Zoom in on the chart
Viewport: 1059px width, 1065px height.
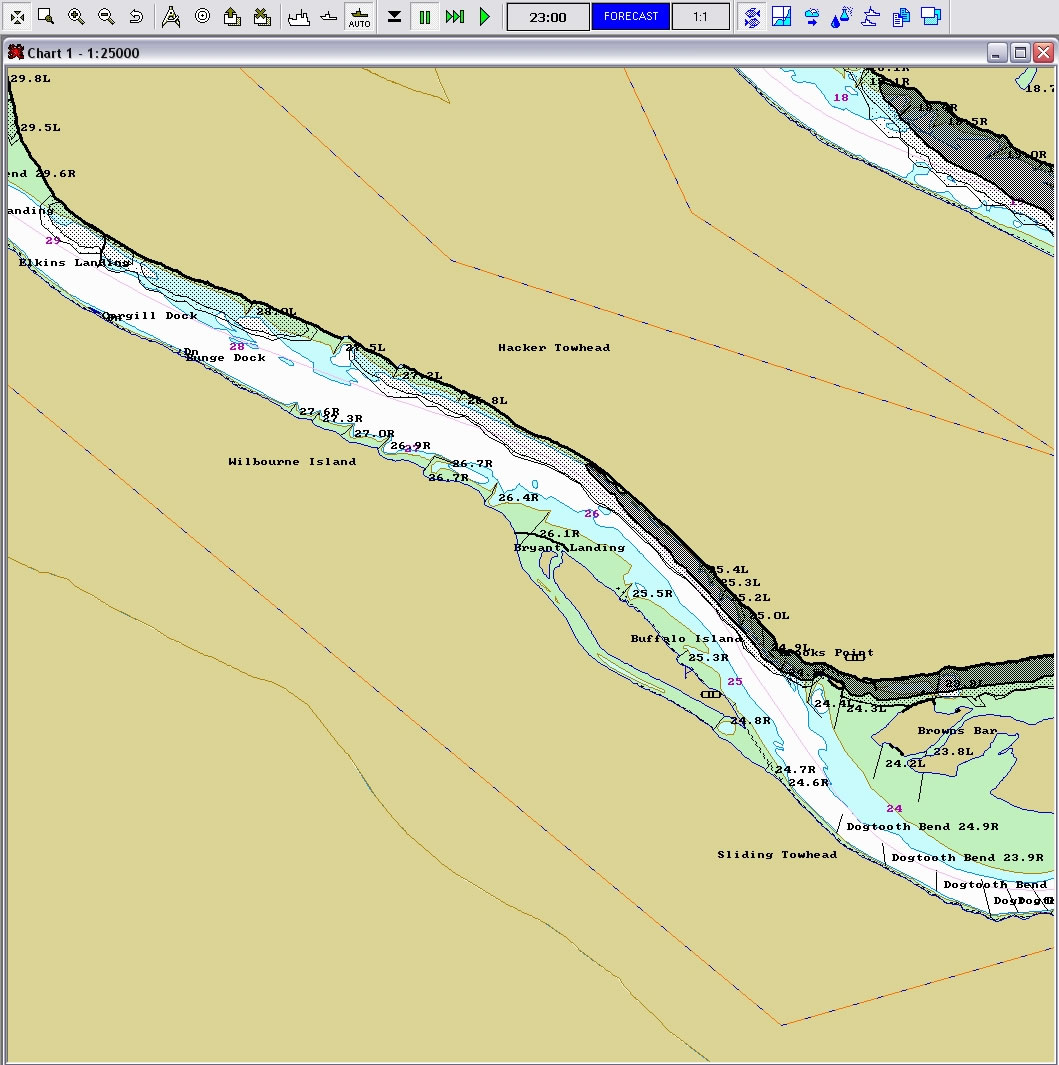(x=76, y=16)
